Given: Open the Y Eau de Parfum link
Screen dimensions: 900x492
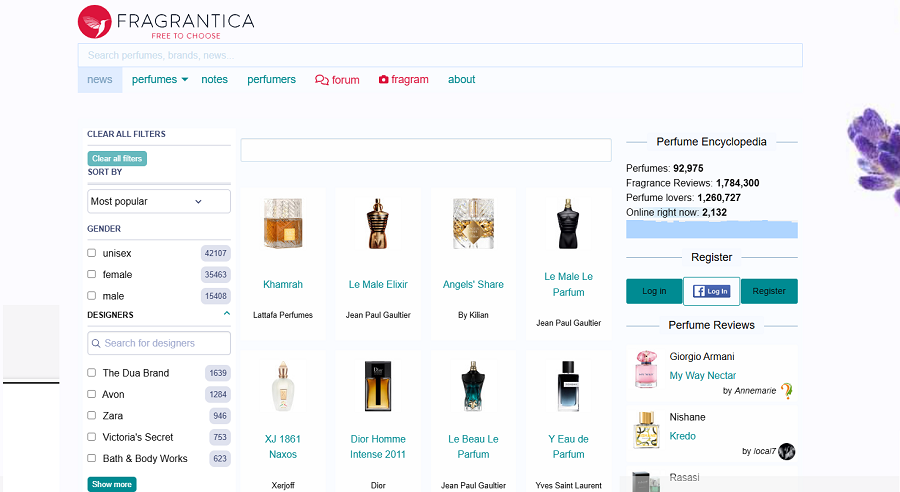Looking at the screenshot, I should pos(569,447).
